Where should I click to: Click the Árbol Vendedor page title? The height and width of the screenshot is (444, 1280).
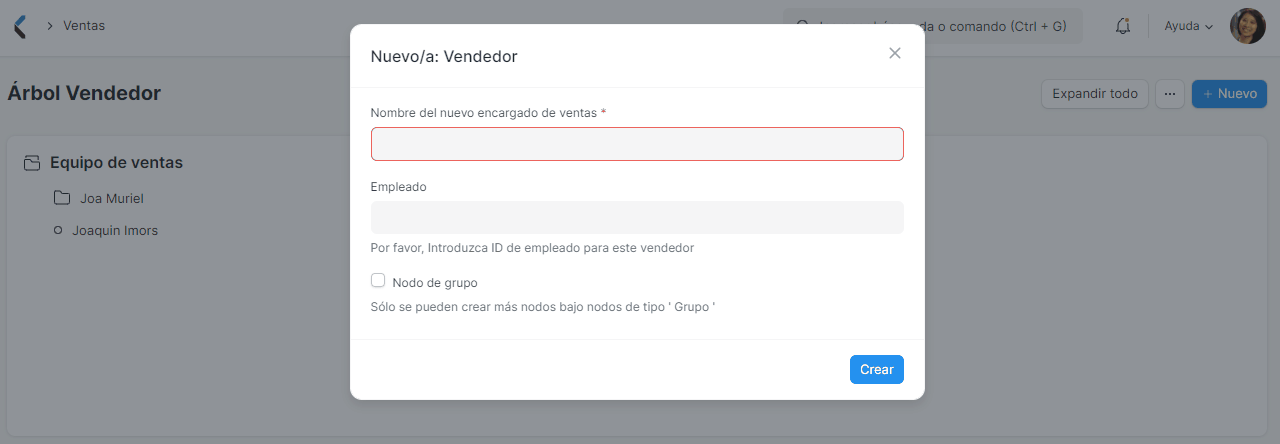pyautogui.click(x=84, y=93)
